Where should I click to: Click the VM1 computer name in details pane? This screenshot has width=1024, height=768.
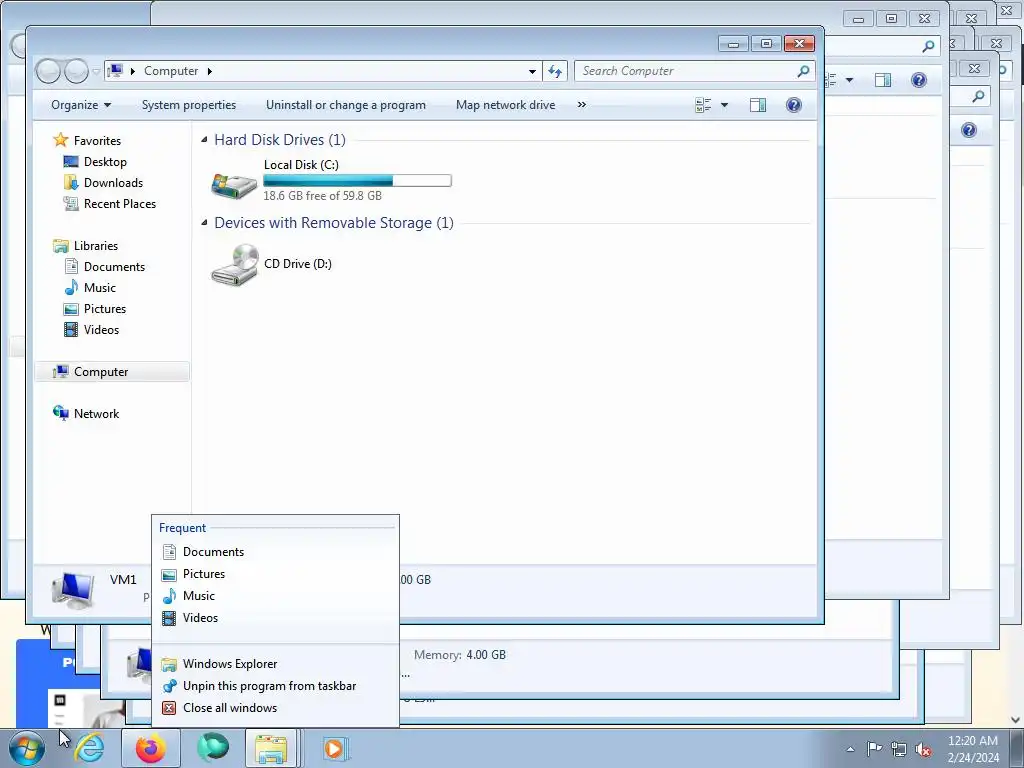[x=123, y=579]
